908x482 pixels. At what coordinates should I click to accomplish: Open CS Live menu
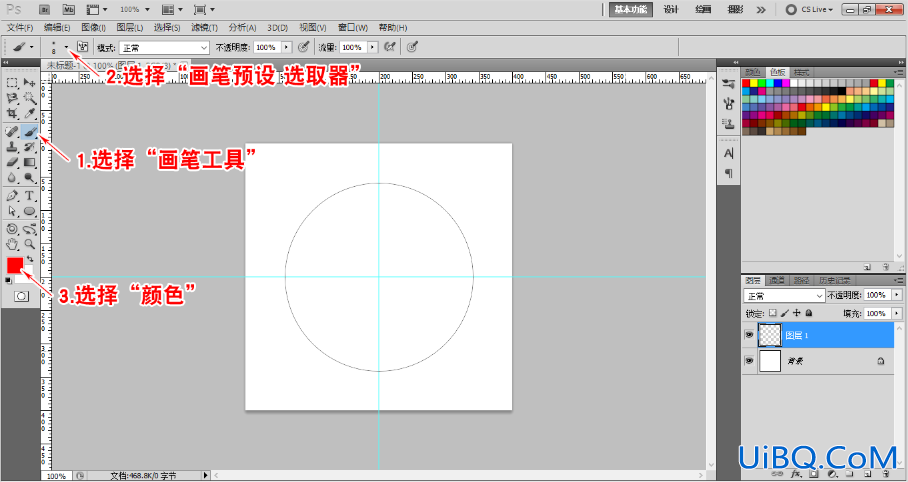coord(810,9)
